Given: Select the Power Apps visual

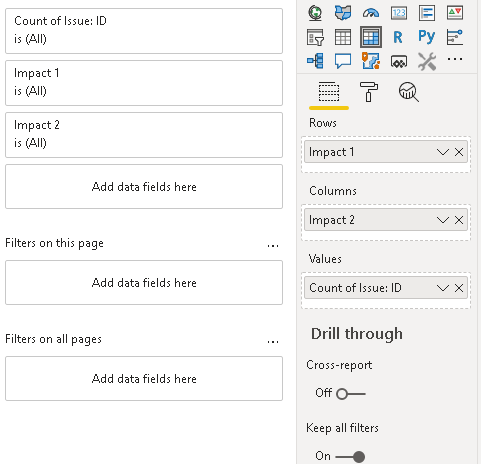Looking at the screenshot, I should click(x=399, y=62).
